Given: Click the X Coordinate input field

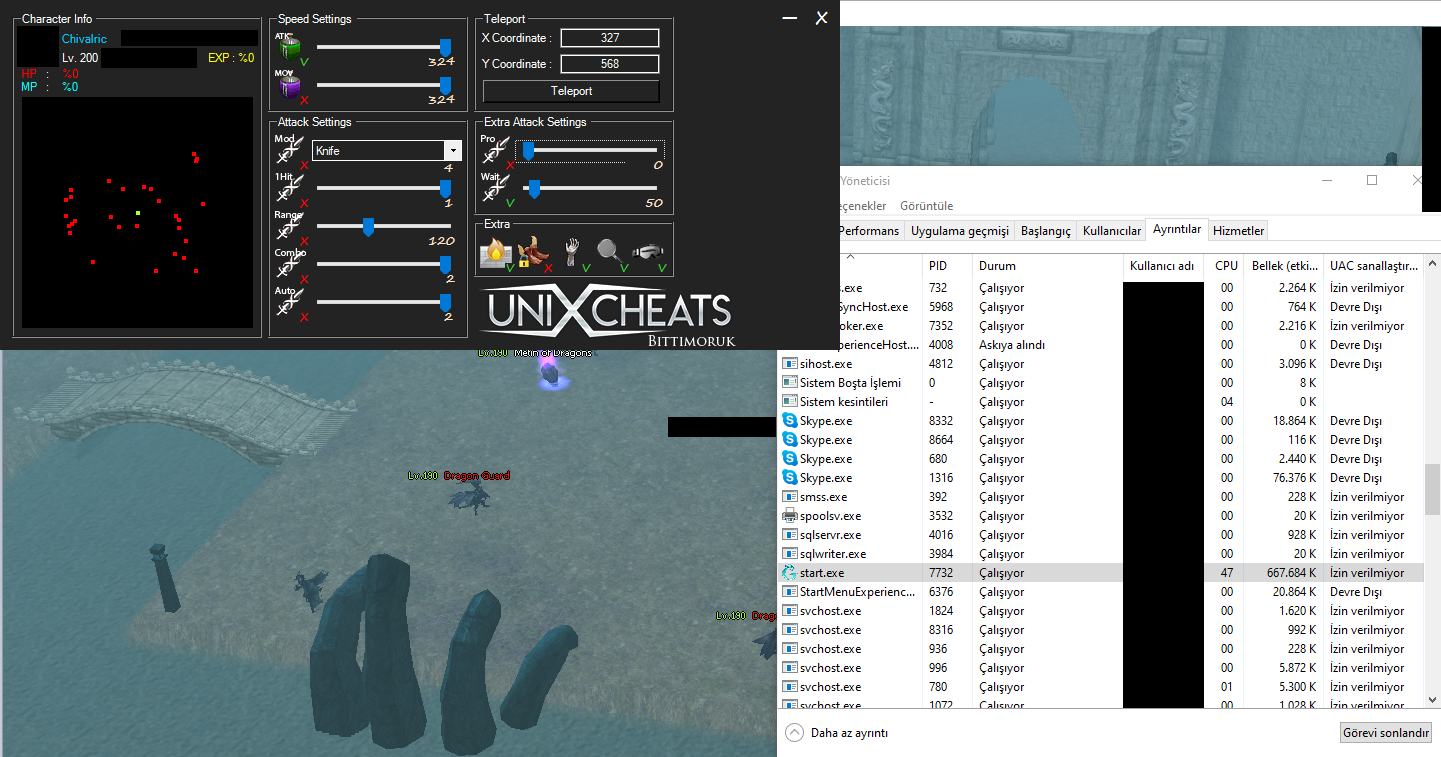Looking at the screenshot, I should click(x=610, y=38).
